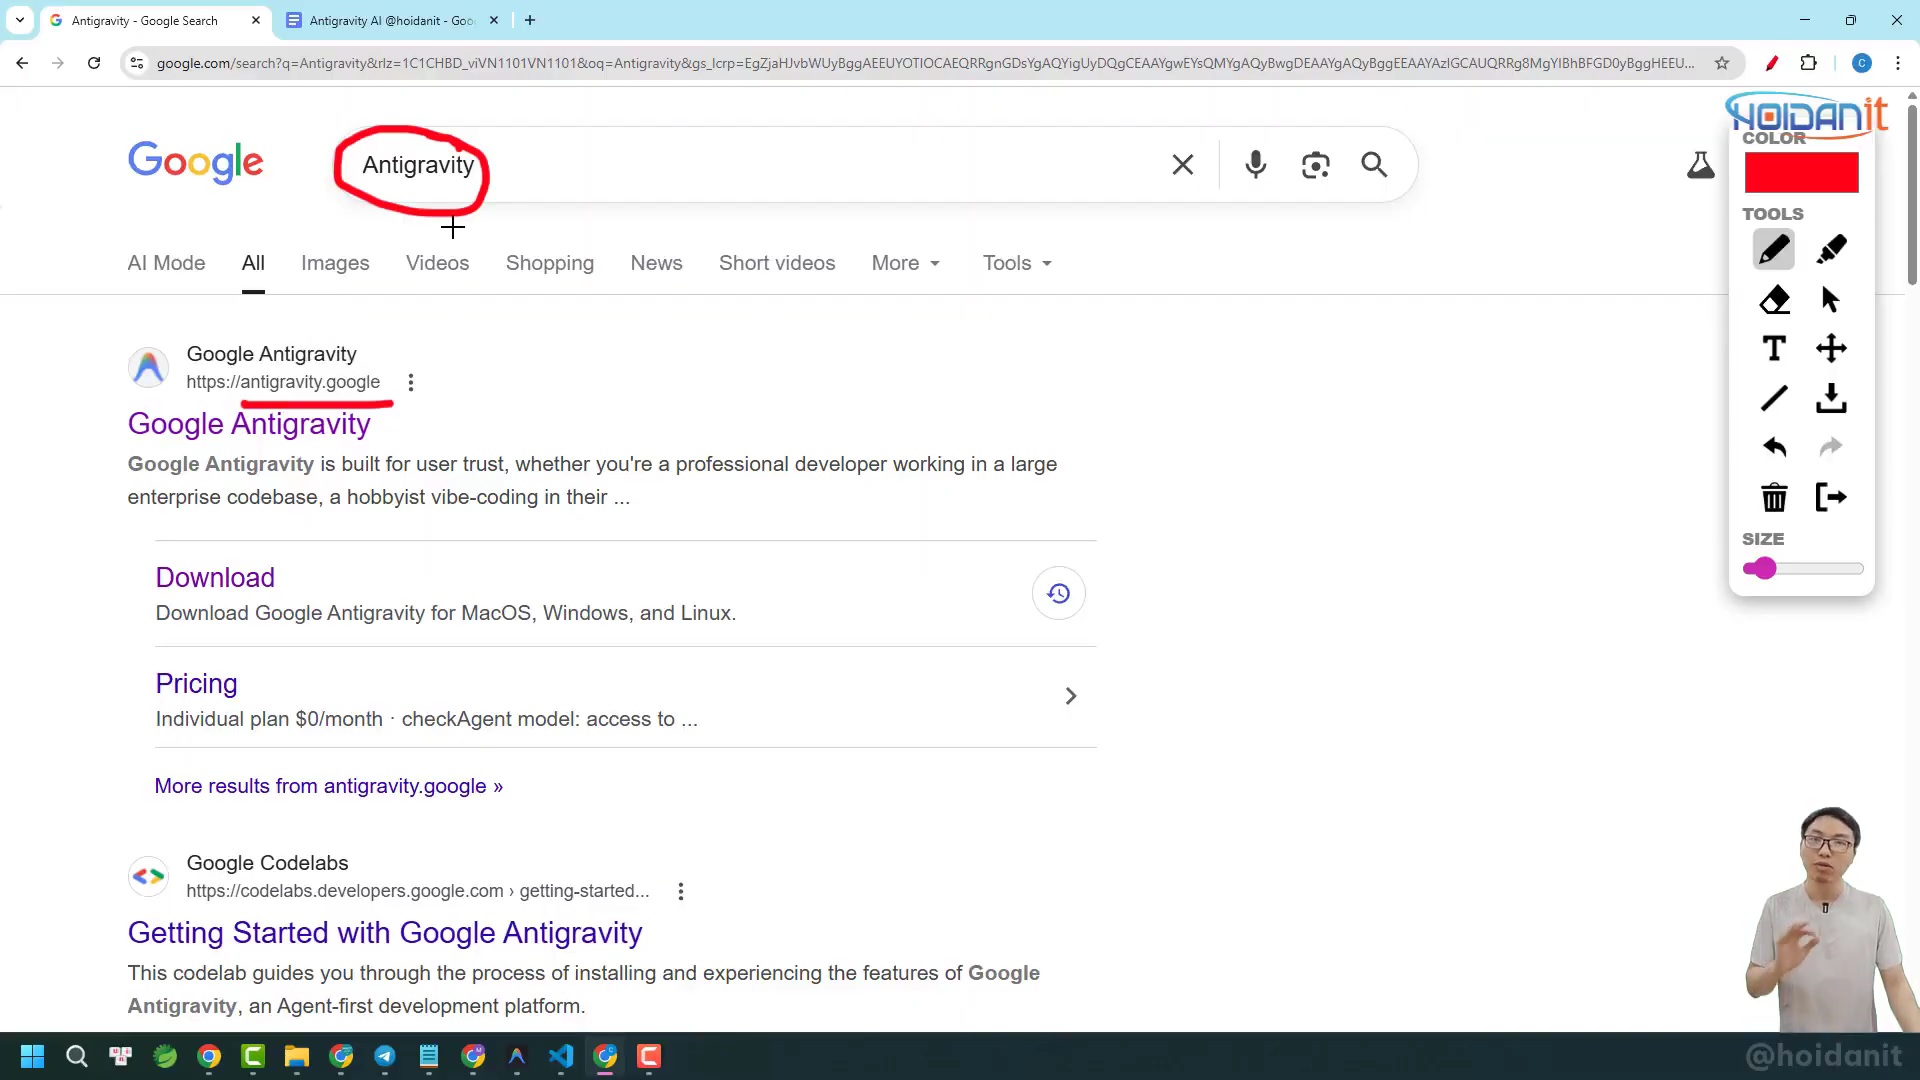This screenshot has width=1920, height=1080.
Task: Switch to the cursor pointer tool
Action: click(x=1830, y=299)
